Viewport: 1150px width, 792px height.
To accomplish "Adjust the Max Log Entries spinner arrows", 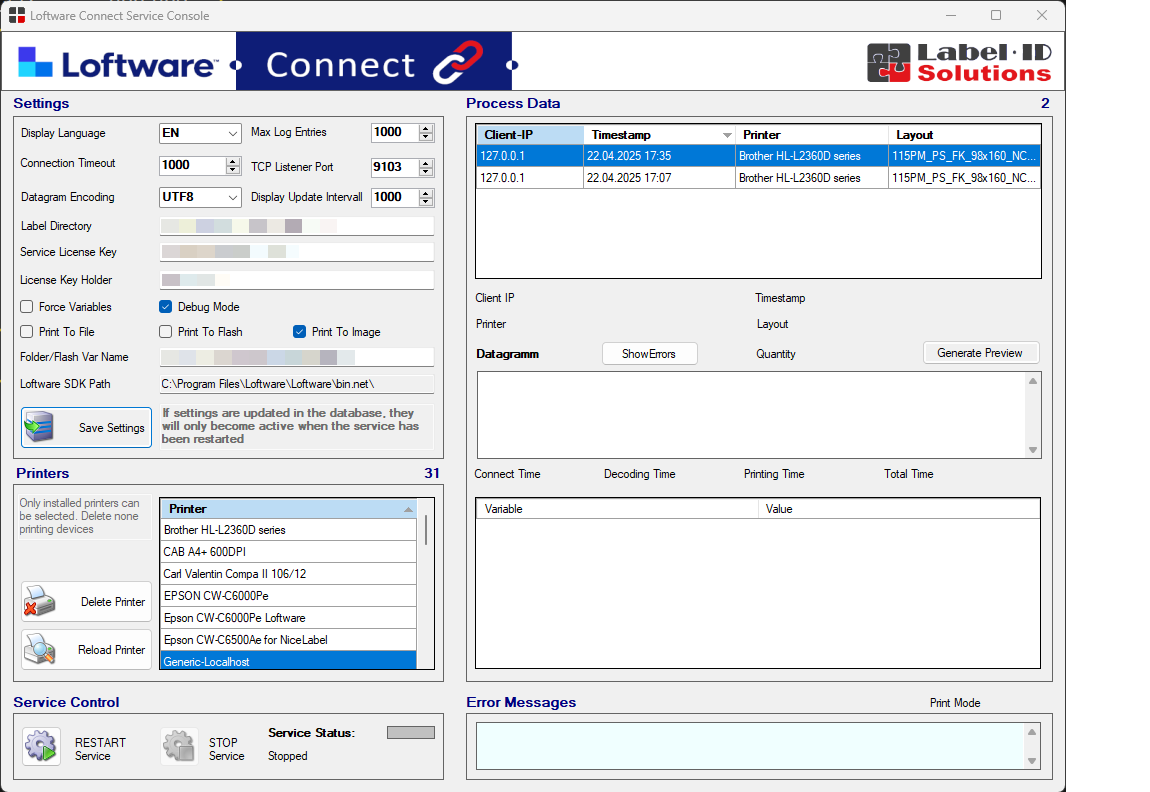I will pyautogui.click(x=426, y=133).
